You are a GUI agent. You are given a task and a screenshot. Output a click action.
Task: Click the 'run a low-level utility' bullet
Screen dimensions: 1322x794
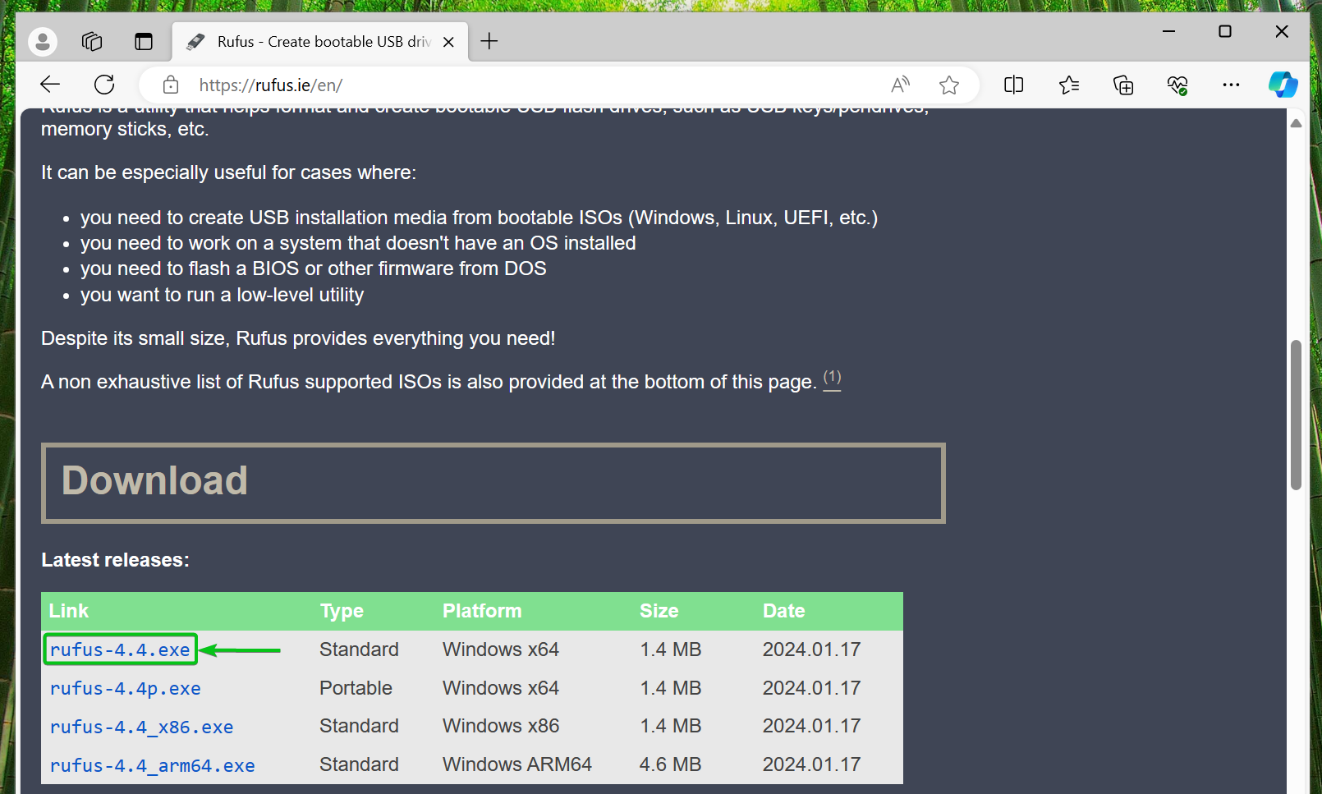(x=222, y=295)
